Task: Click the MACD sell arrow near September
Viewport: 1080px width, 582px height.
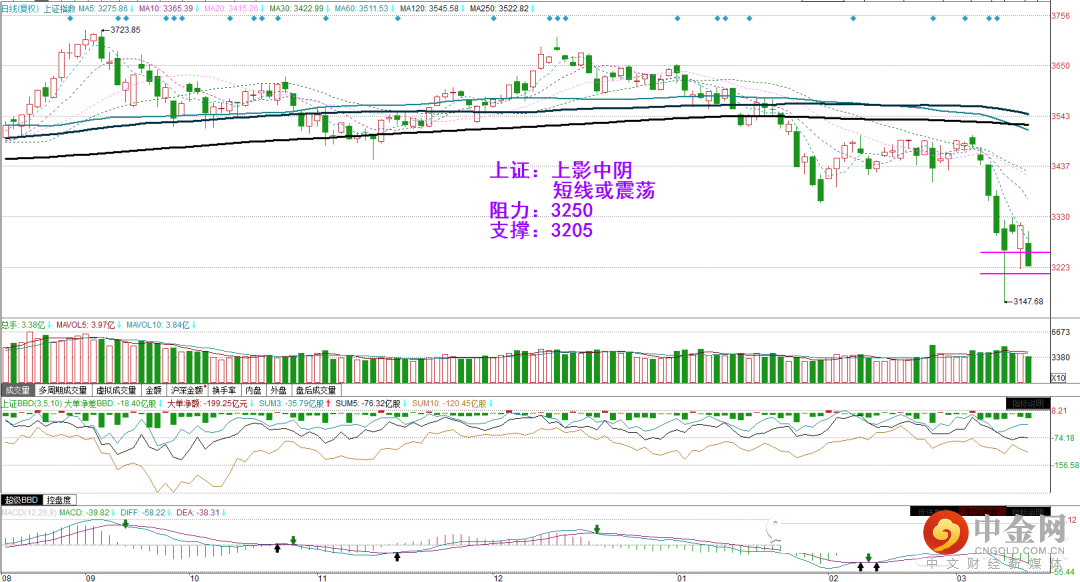Action: click(125, 524)
